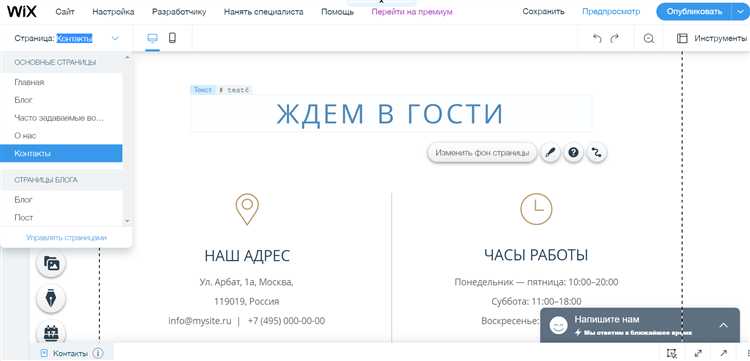Viewport: 750px width, 361px height.
Task: Switch to desktop view icon
Action: [x=153, y=38]
